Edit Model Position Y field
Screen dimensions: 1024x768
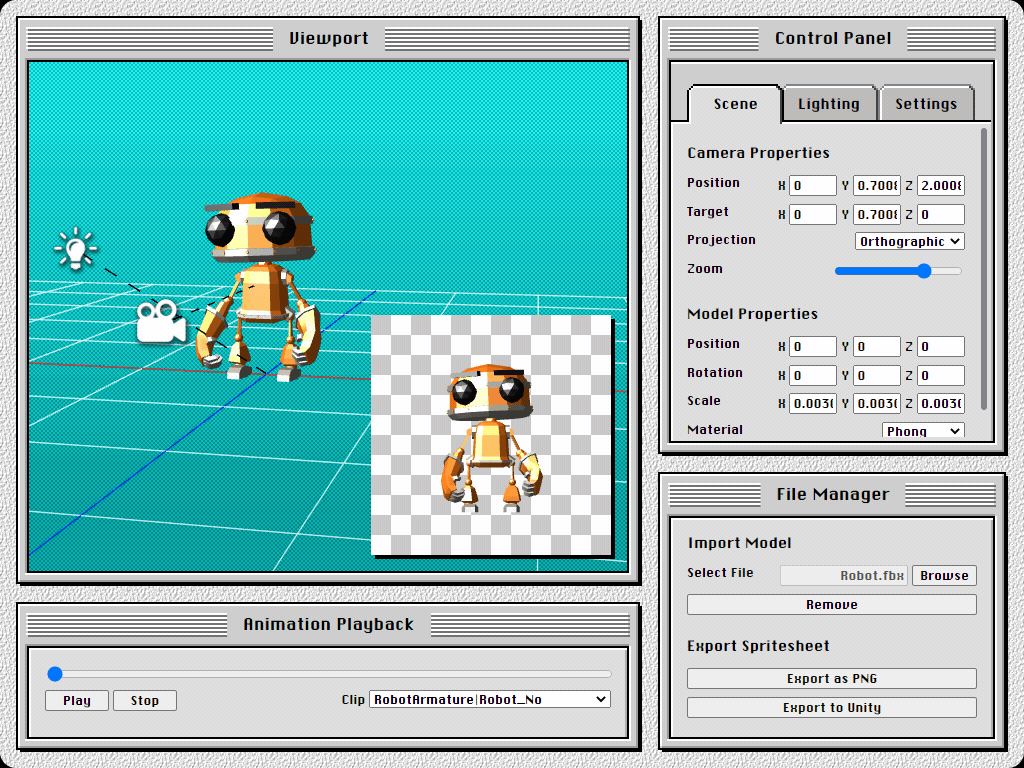point(876,346)
